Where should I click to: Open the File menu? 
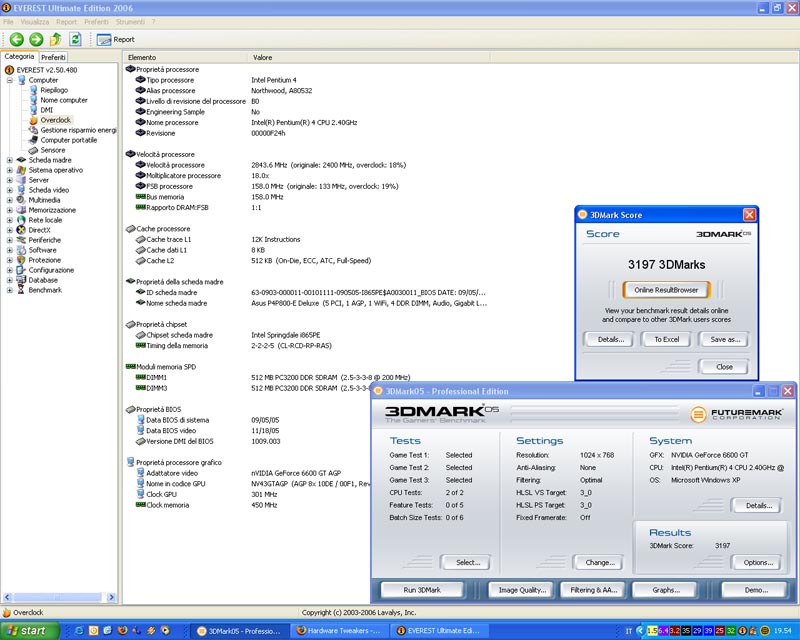(x=8, y=22)
